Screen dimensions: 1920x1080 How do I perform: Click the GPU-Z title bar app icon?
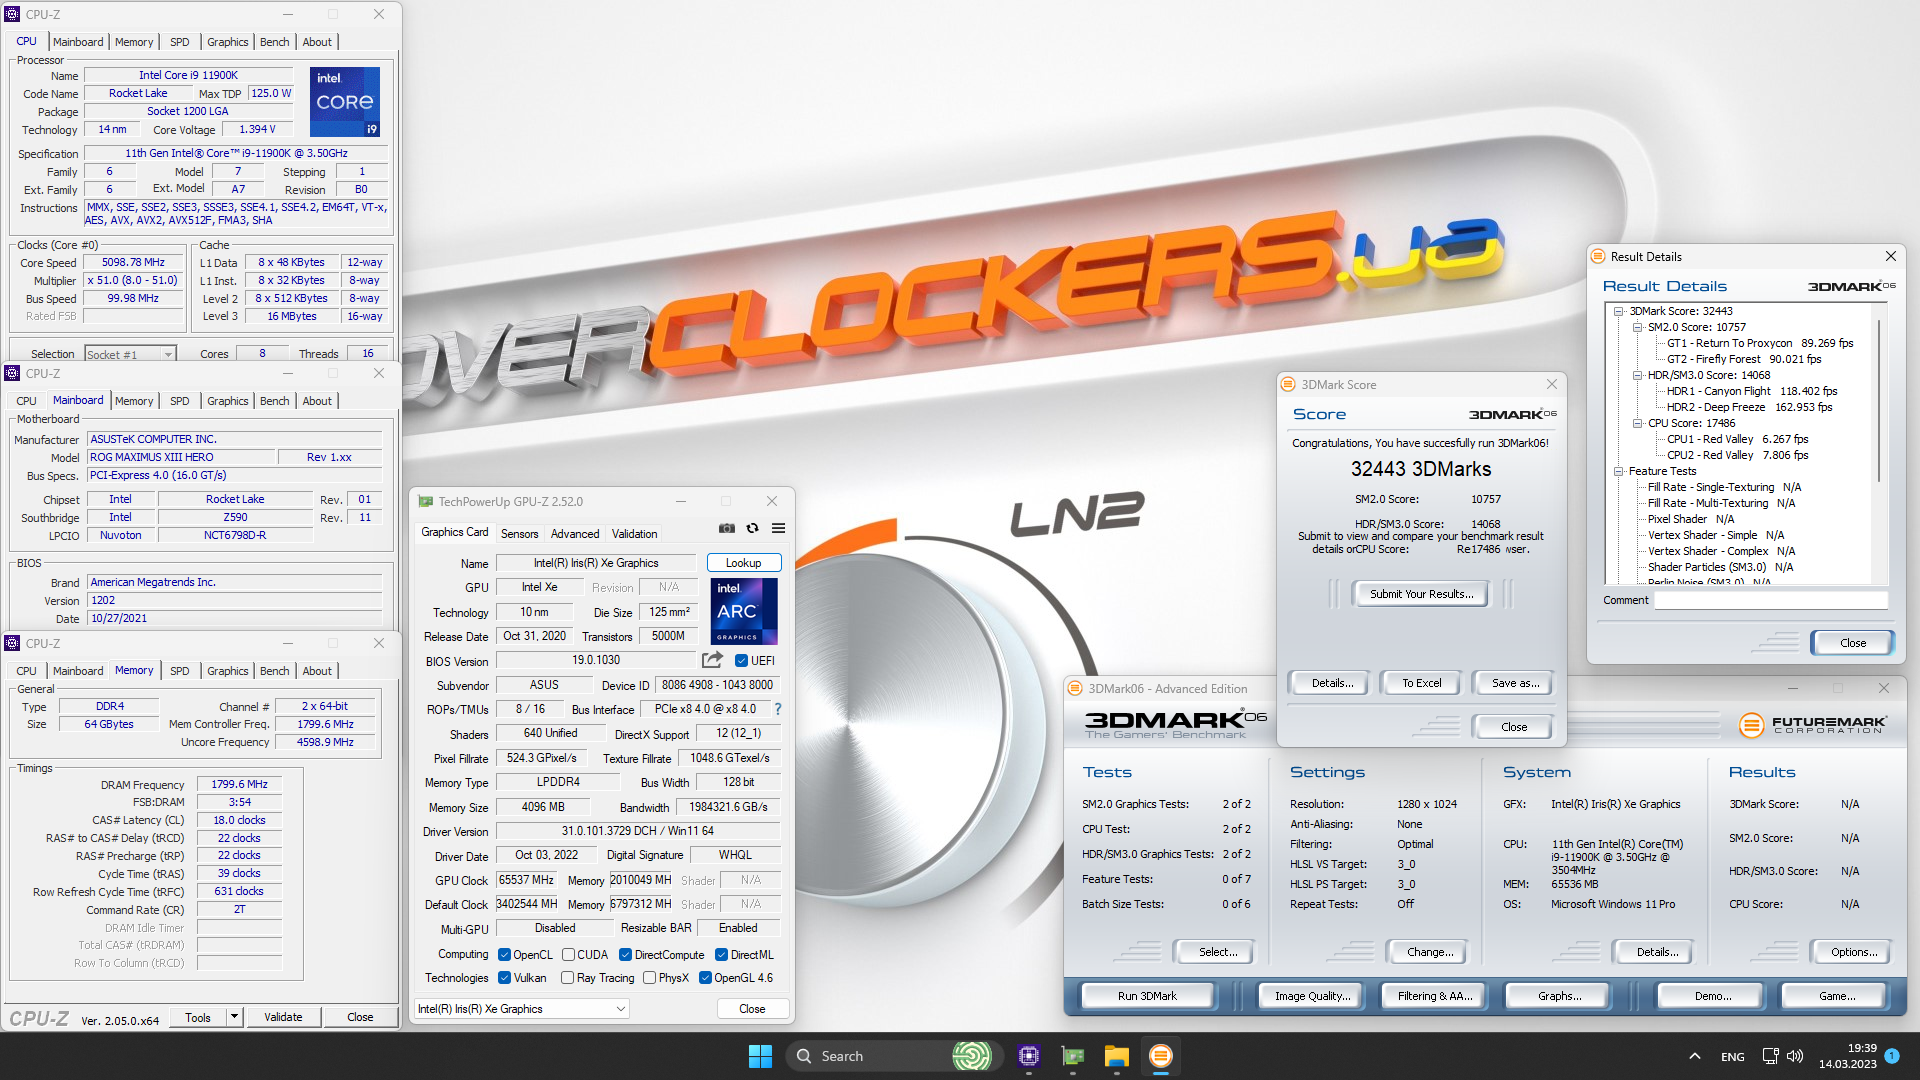[x=426, y=502]
